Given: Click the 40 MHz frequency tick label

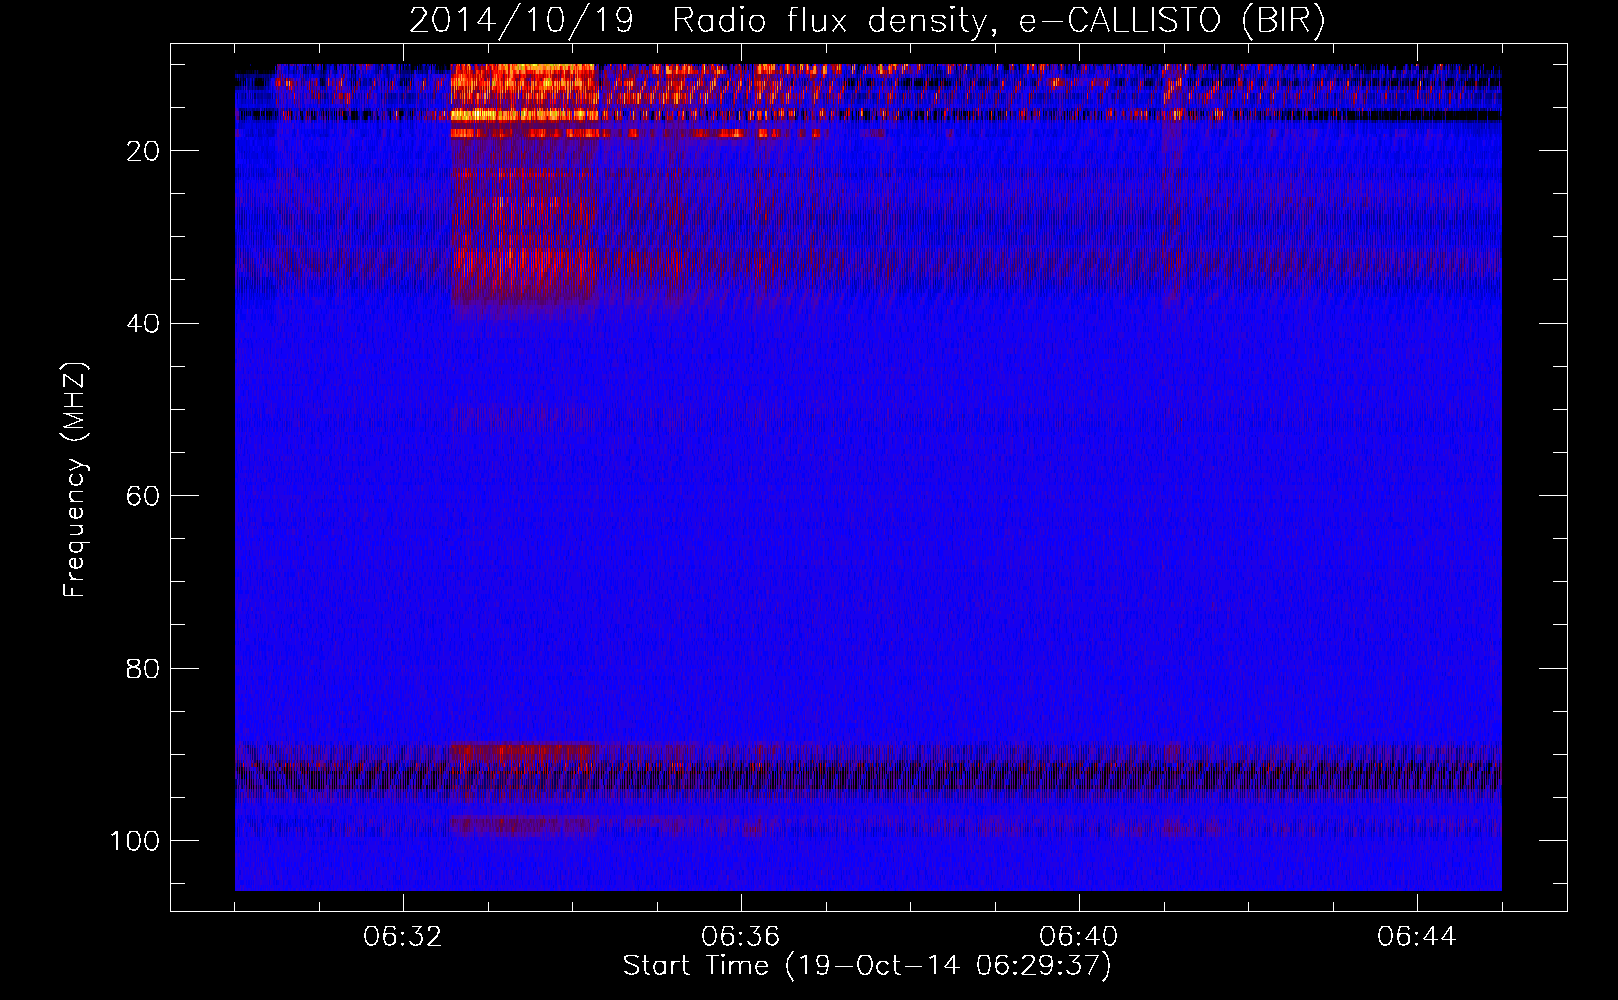Looking at the screenshot, I should coord(143,324).
